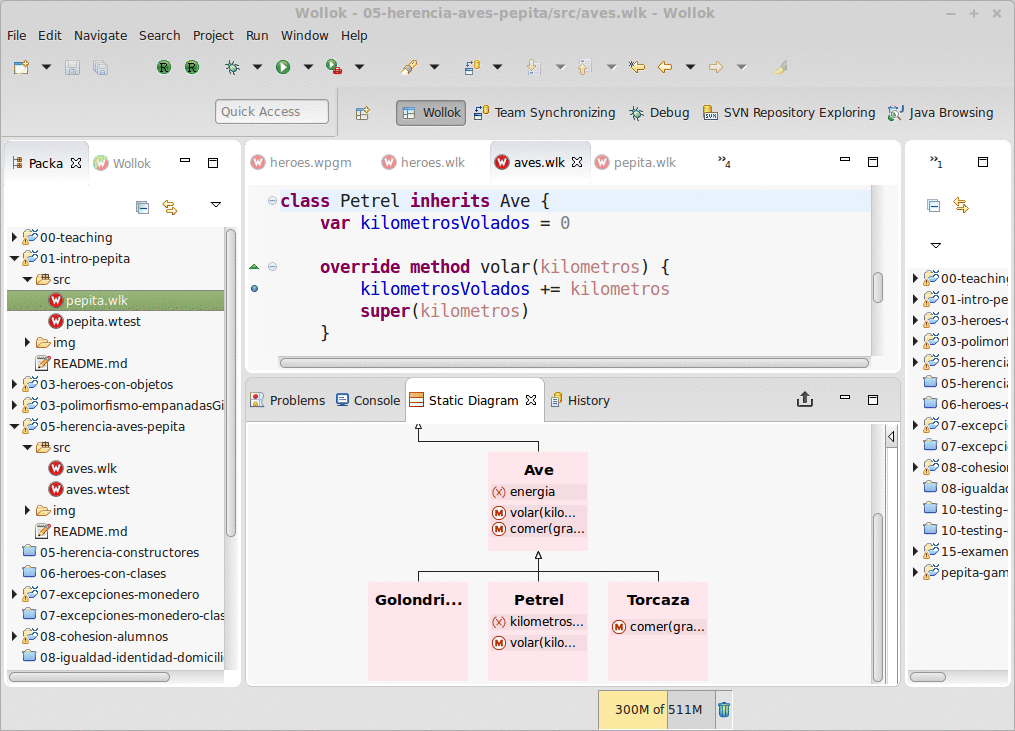Click the Quick Access search field
This screenshot has width=1015, height=731.
(272, 112)
